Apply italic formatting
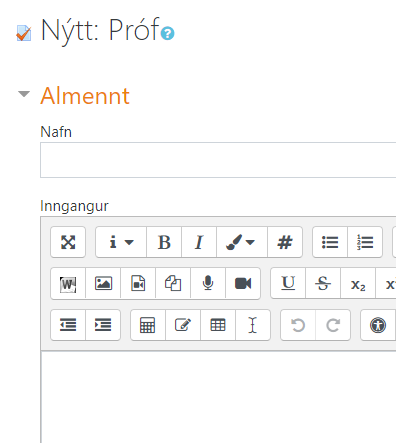Screen dimensions: 396x443 coord(199,242)
